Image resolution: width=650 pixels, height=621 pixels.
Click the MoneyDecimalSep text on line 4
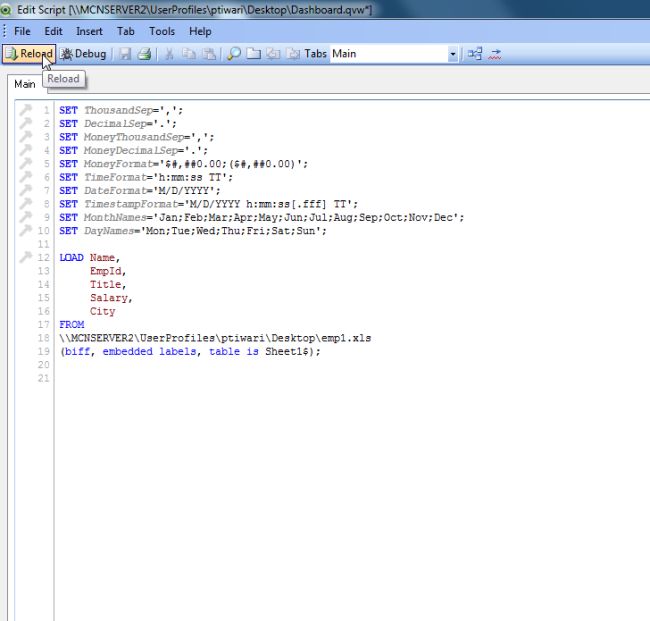(131, 150)
